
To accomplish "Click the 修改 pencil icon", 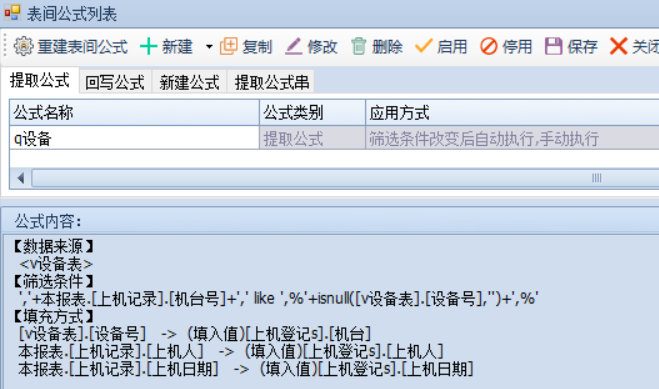I will coord(293,46).
